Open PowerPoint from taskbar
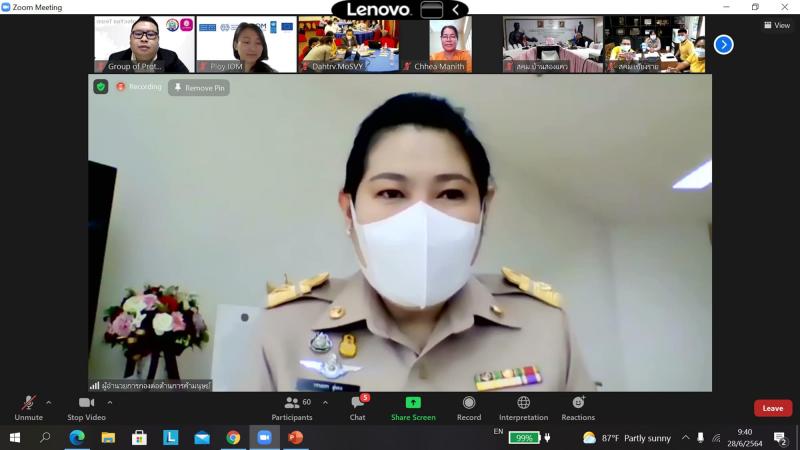This screenshot has height=450, width=800. click(x=295, y=438)
